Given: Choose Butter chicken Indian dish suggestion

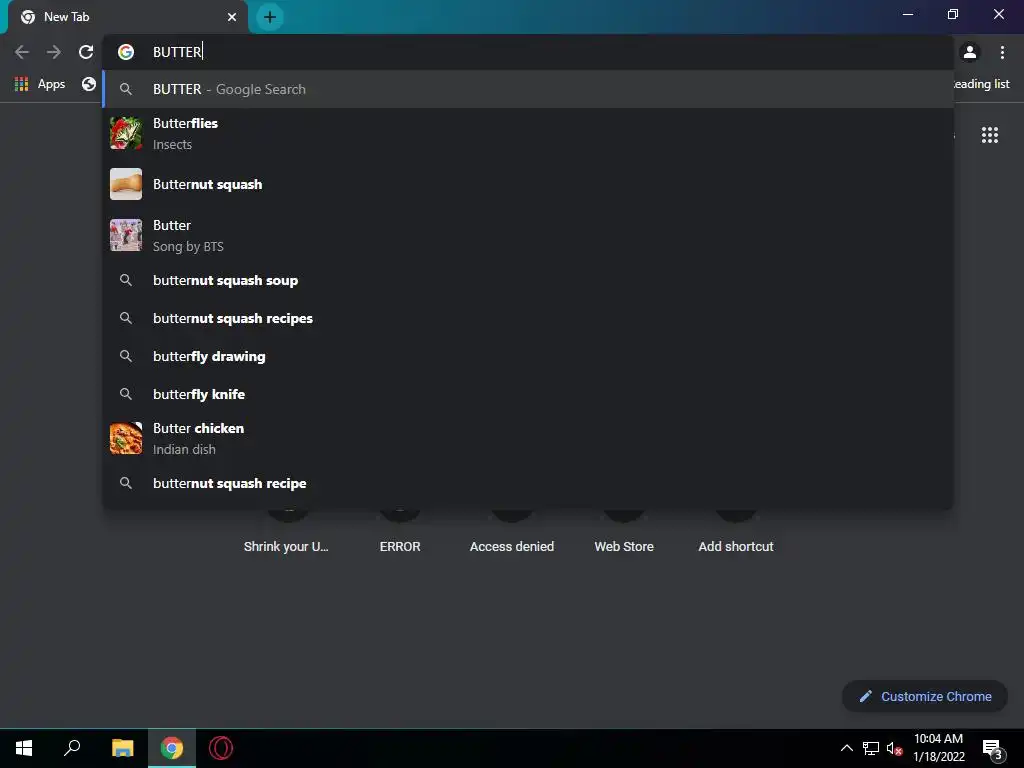Looking at the screenshot, I should point(528,438).
